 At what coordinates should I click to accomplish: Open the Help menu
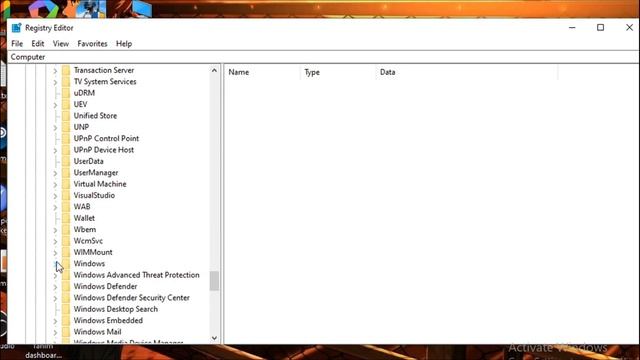(x=124, y=44)
